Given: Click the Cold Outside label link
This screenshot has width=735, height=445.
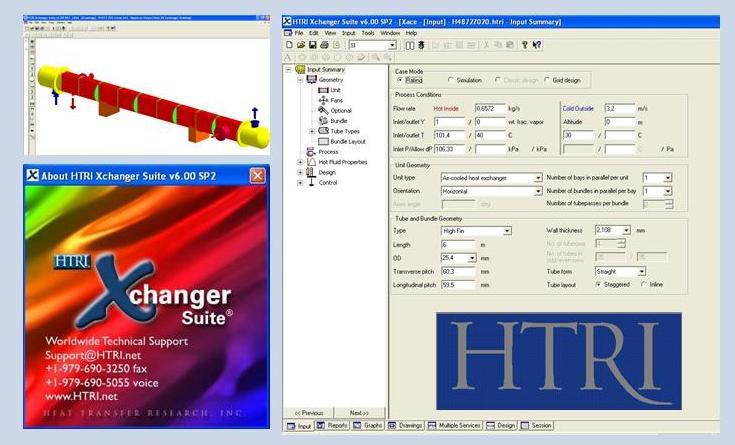Looking at the screenshot, I should coord(578,109).
